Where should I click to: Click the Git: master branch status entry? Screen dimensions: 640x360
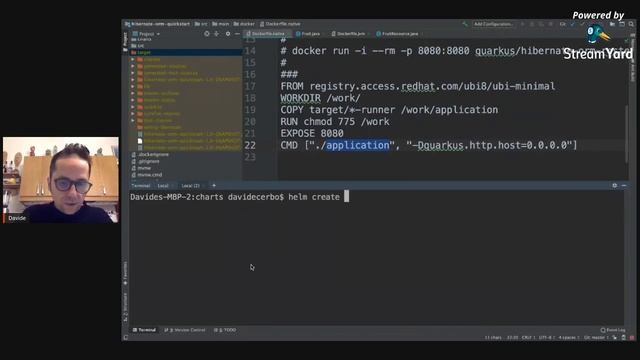coord(596,338)
